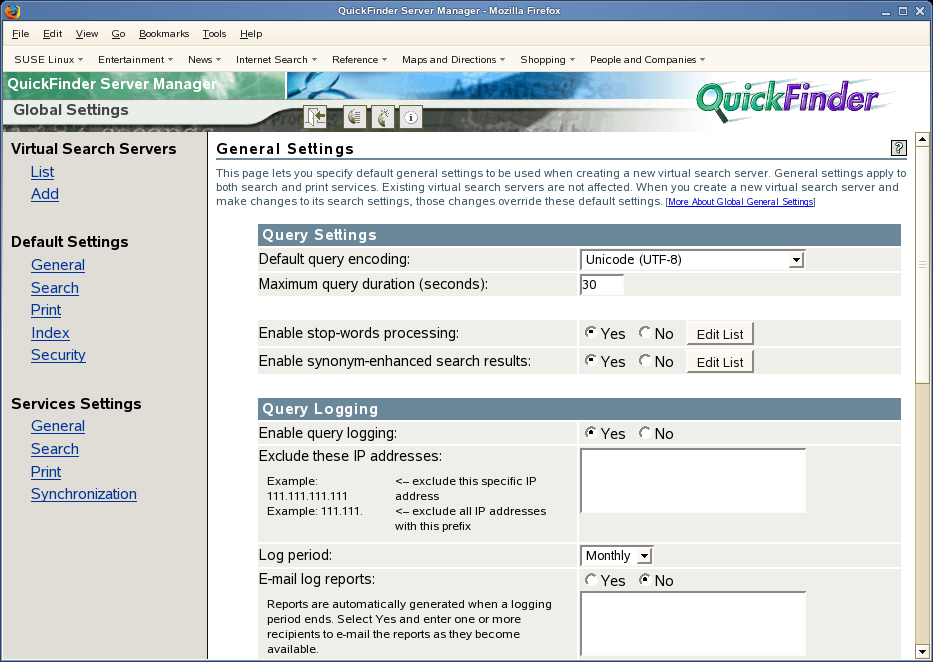Open the Security default settings link

pos(58,354)
